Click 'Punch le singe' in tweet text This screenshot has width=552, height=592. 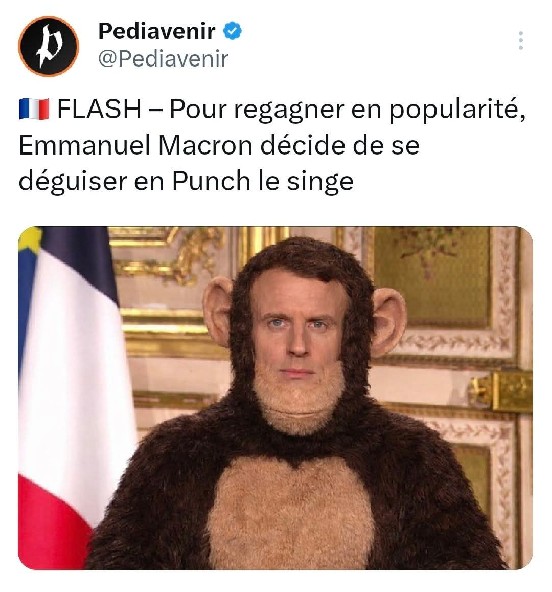coord(263,181)
